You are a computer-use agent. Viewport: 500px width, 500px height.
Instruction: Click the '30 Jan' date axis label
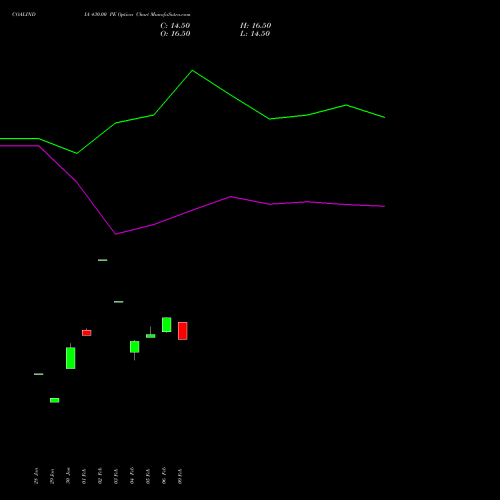click(x=68, y=476)
